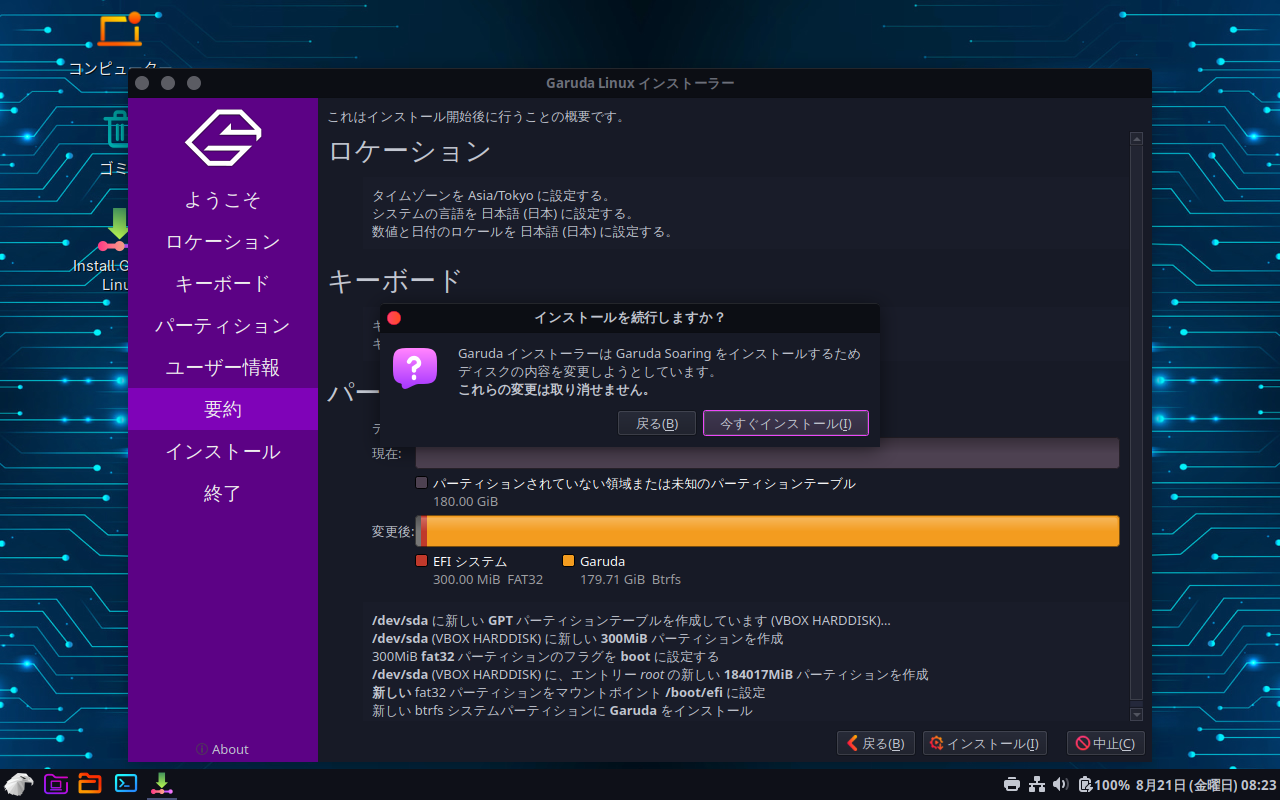Open the network tray icon

pyautogui.click(x=1037, y=784)
